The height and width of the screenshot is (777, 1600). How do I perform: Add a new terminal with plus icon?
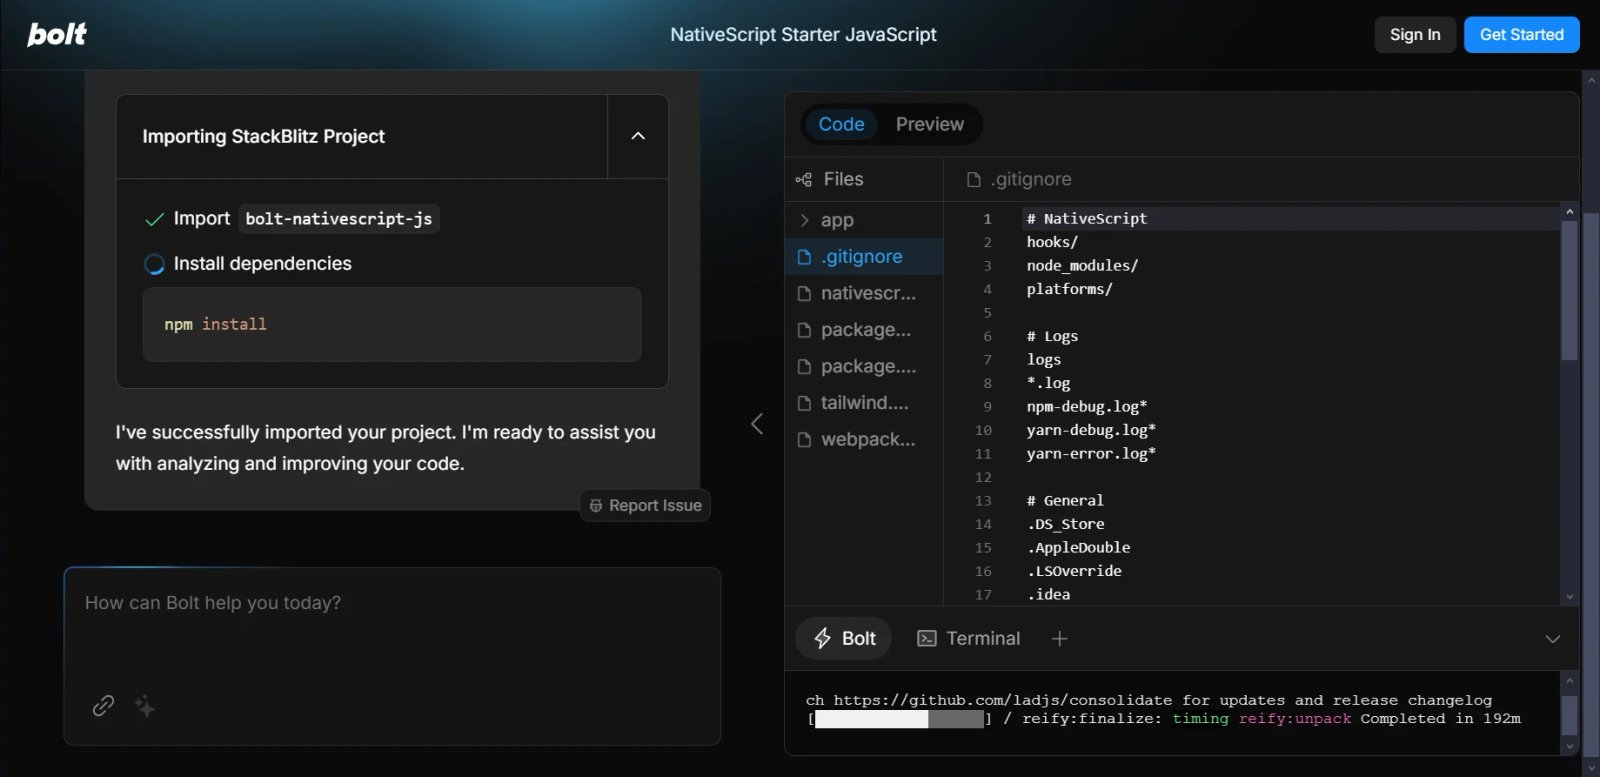tap(1060, 639)
